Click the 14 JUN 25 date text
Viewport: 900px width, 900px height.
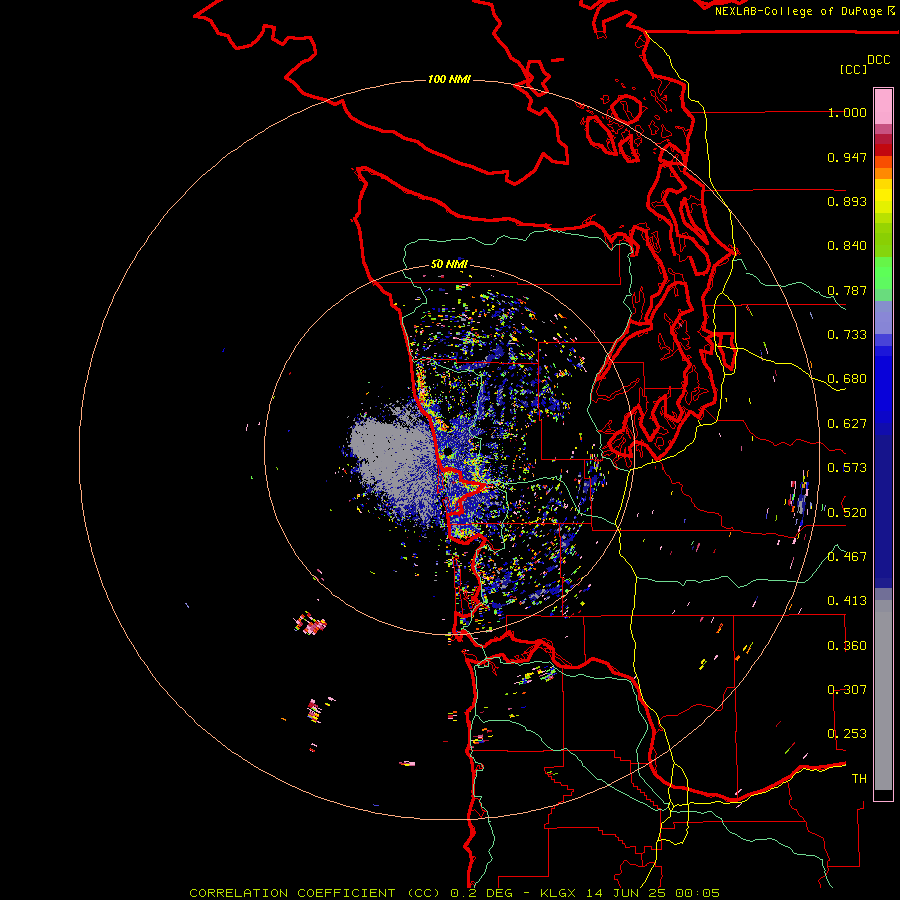[x=624, y=893]
